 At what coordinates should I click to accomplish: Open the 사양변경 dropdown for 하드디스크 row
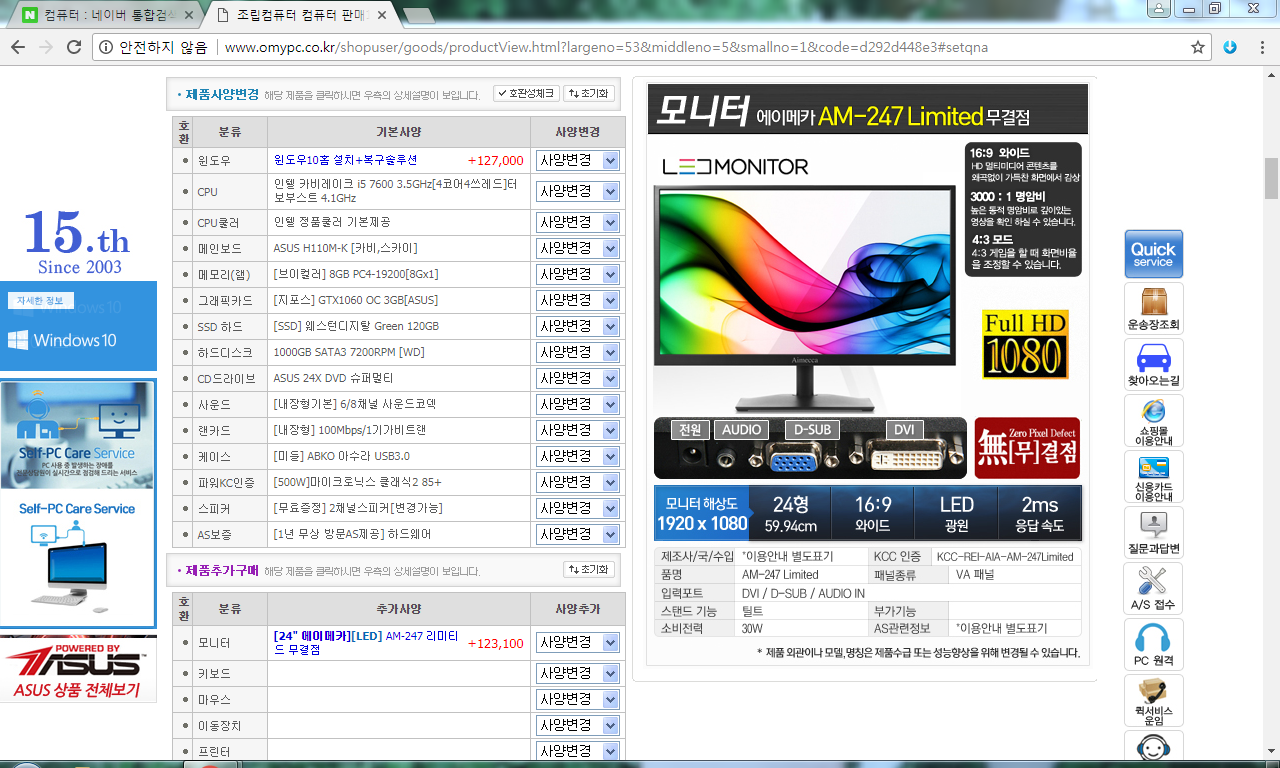(x=577, y=352)
